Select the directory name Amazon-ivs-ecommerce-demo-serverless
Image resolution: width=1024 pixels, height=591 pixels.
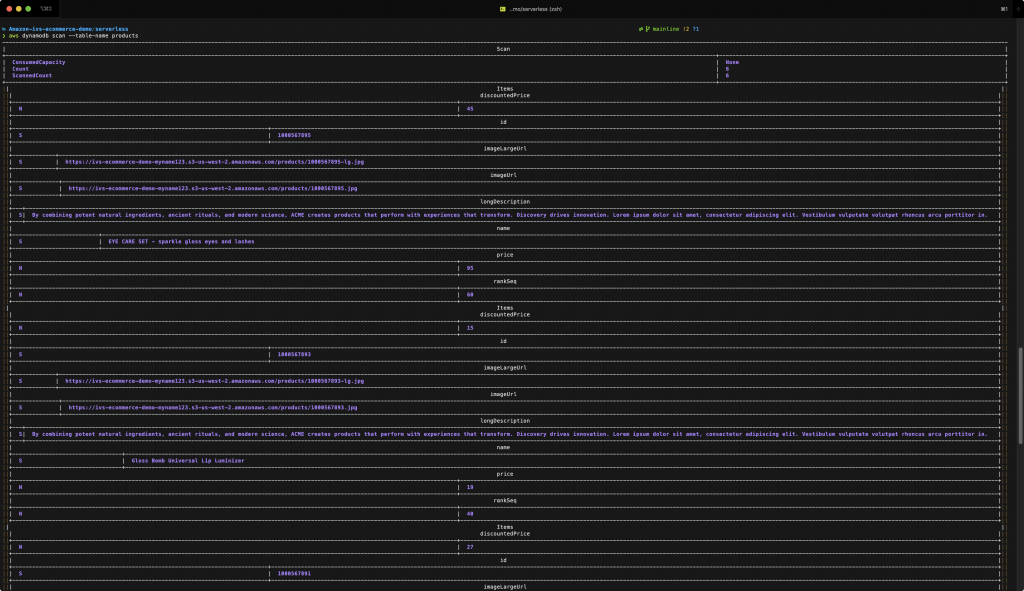[x=70, y=29]
